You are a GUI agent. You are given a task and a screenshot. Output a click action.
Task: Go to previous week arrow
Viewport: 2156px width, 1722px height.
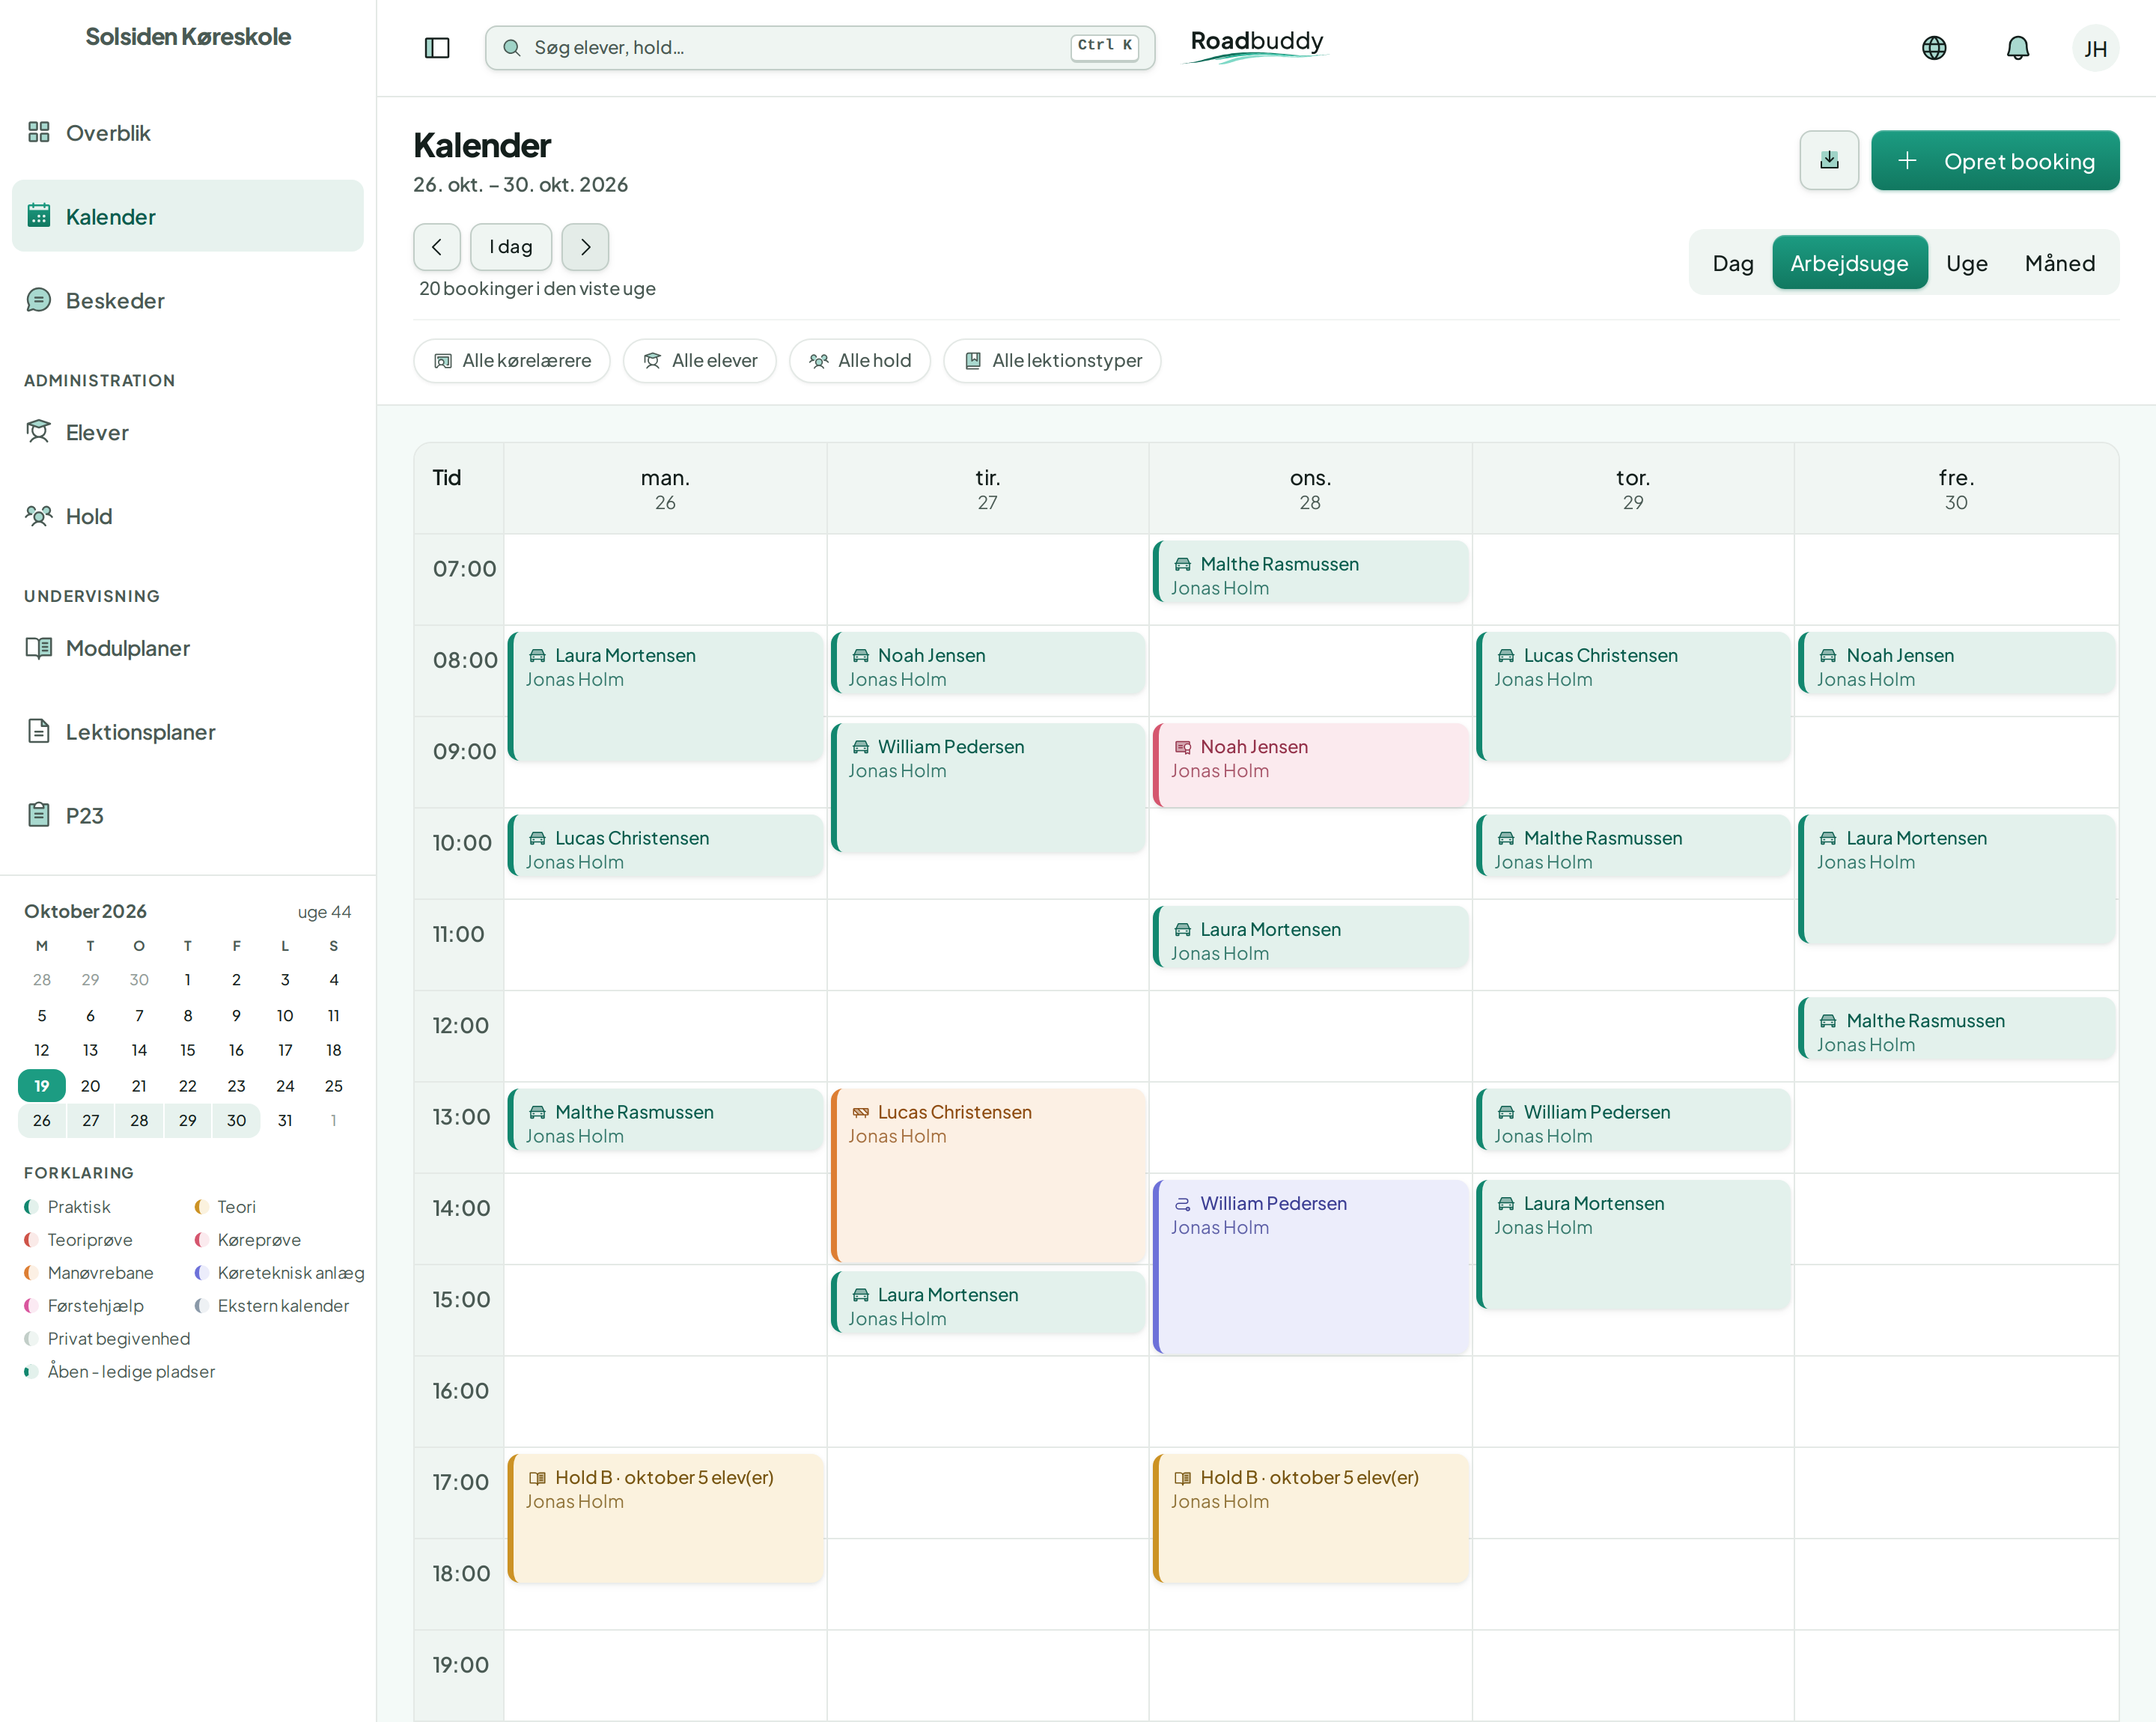437,247
